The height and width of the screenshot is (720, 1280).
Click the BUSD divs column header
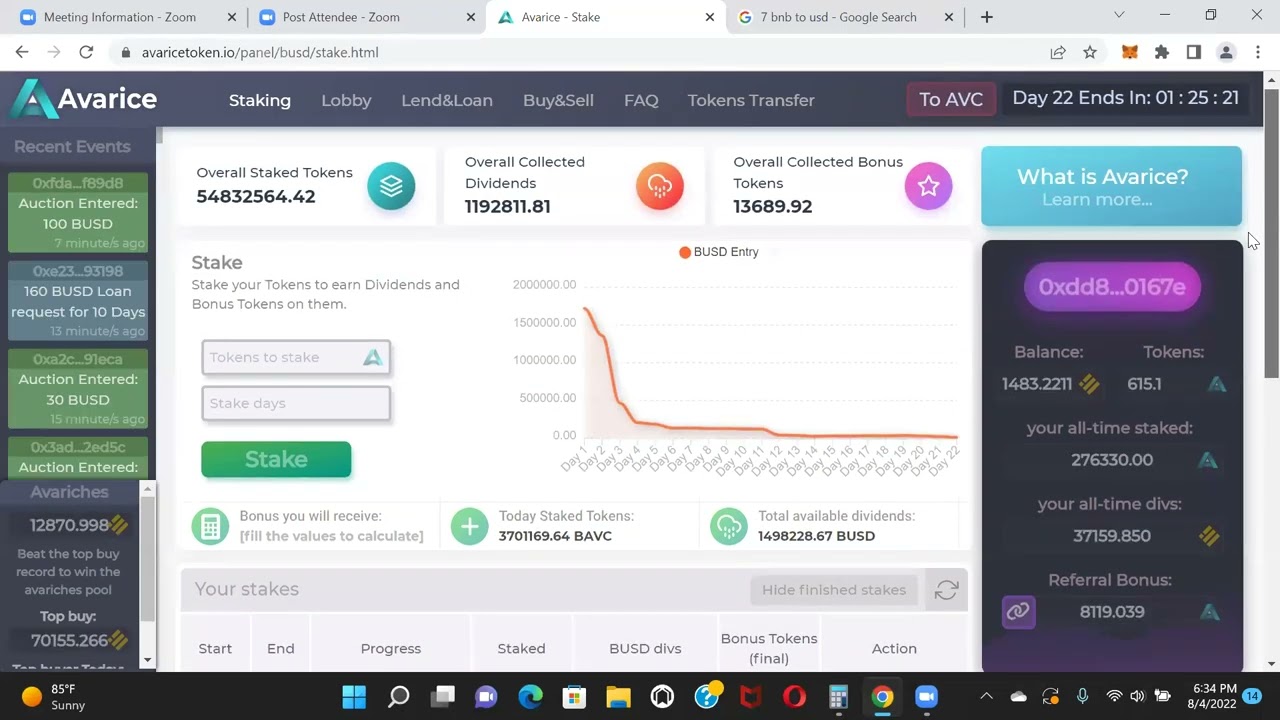pyautogui.click(x=645, y=648)
